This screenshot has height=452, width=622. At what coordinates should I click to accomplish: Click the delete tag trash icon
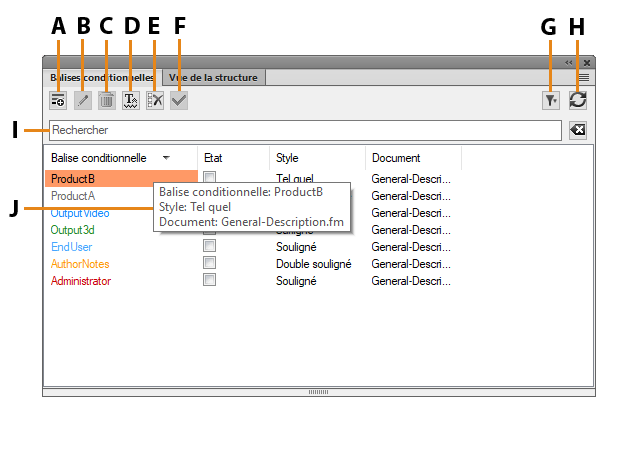pos(106,100)
